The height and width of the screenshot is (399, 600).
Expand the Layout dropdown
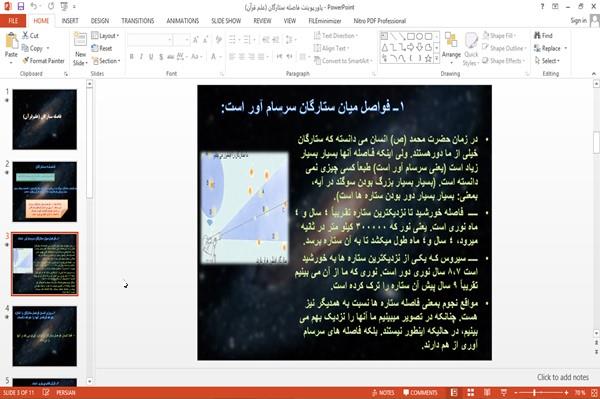click(x=105, y=36)
